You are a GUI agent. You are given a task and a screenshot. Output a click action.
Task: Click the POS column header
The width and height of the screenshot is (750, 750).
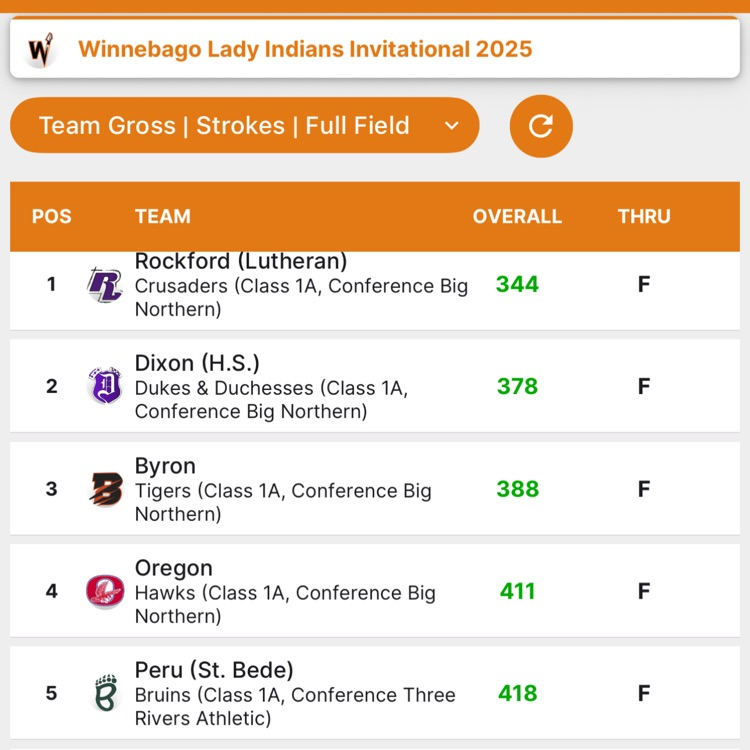(x=52, y=216)
